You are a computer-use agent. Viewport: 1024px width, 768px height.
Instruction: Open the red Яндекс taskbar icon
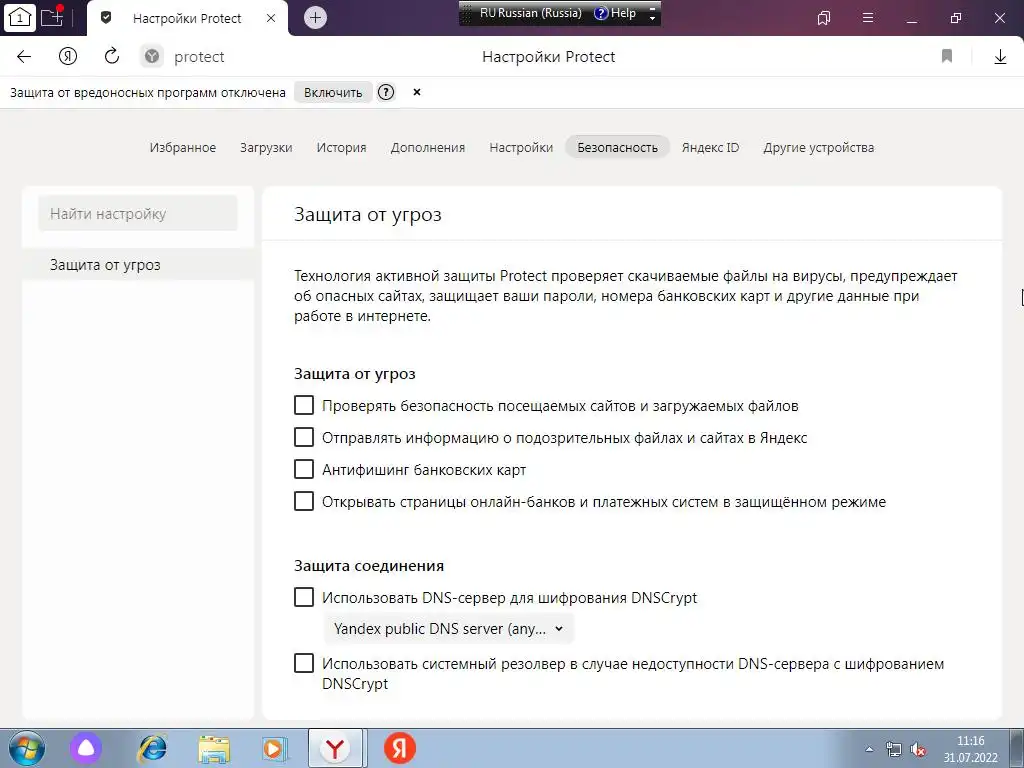click(400, 748)
